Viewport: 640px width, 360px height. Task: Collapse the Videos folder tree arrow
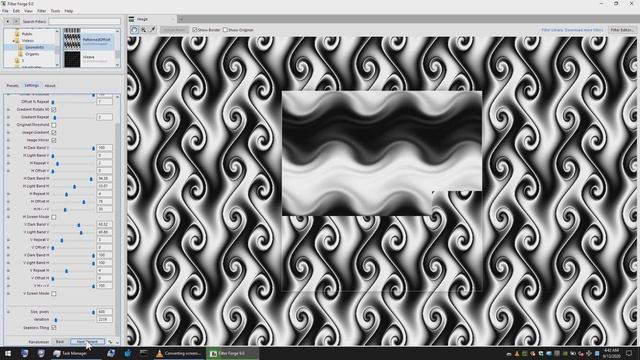[x=14, y=41]
